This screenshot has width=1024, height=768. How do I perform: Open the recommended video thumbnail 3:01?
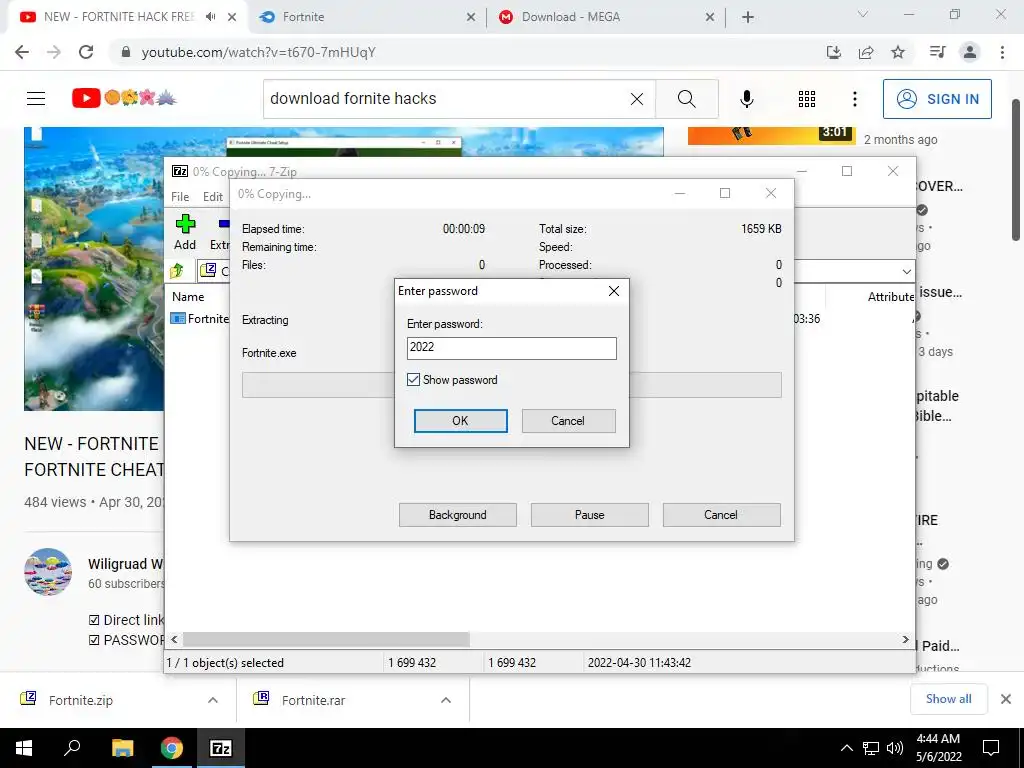[771, 135]
